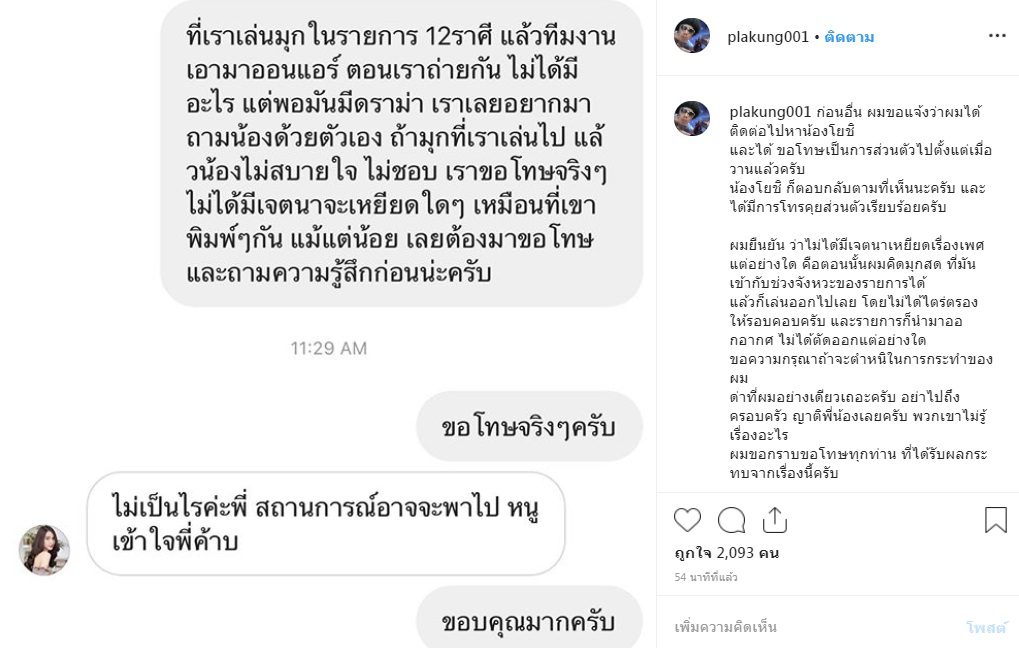This screenshot has height=648, width=1019.
Task: Like the post with the heart icon
Action: pos(687,520)
